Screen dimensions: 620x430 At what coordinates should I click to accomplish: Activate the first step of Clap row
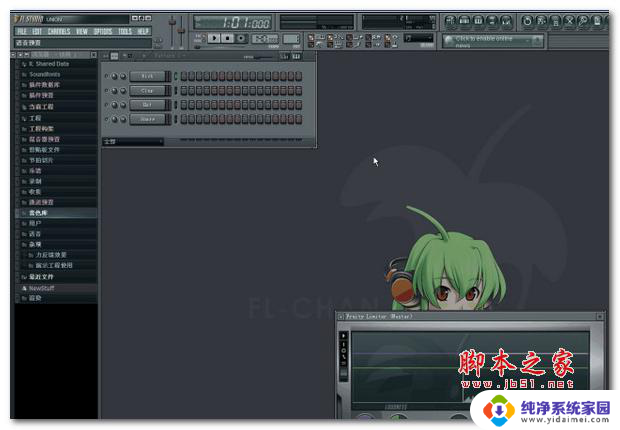point(184,91)
